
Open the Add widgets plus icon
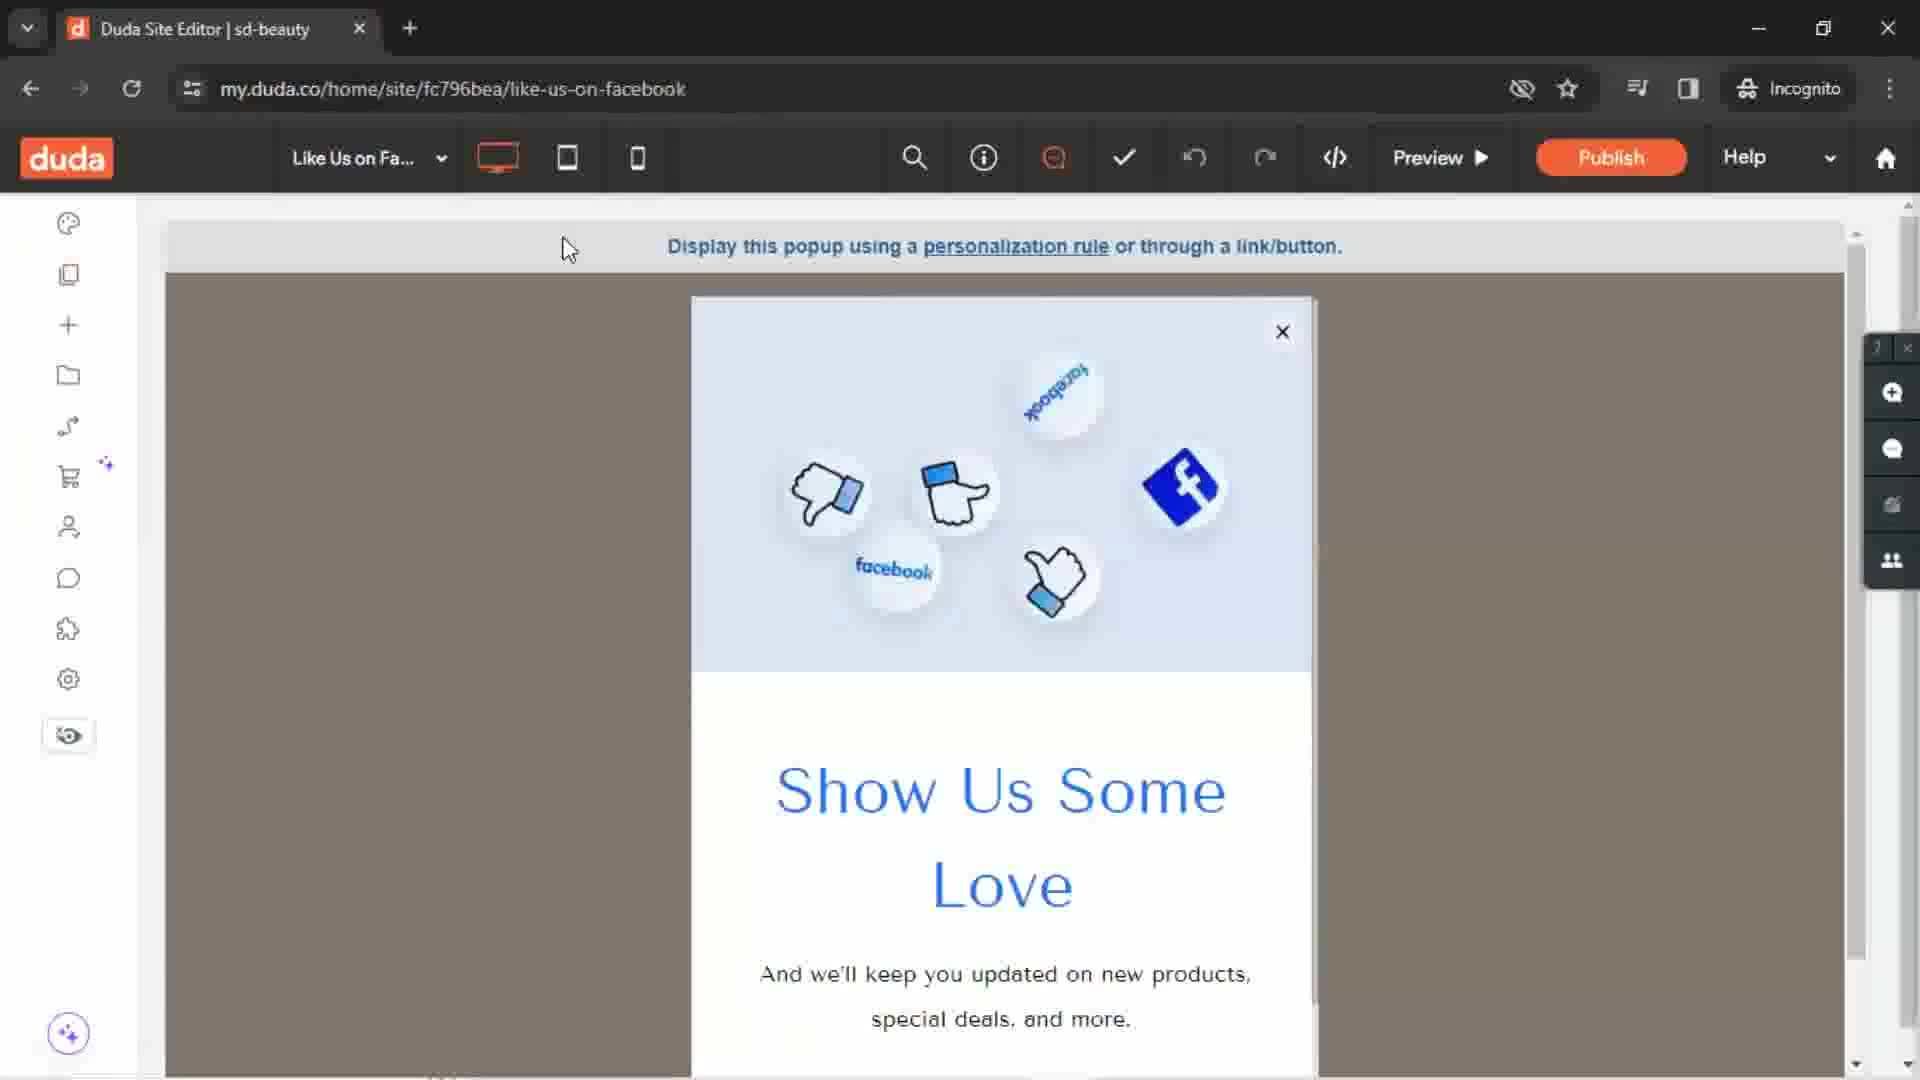[68, 325]
